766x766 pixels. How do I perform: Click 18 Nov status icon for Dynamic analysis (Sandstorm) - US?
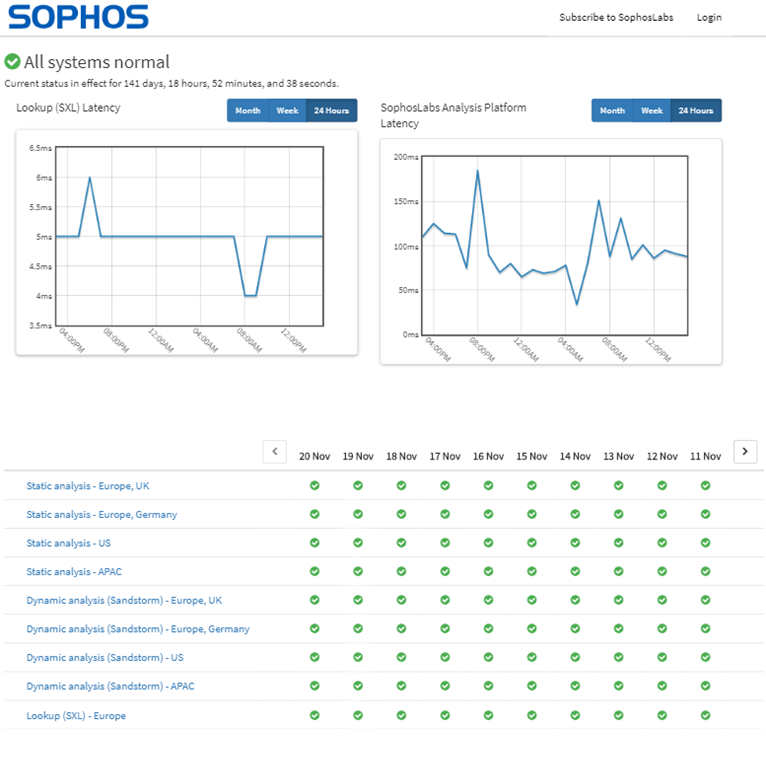pyautogui.click(x=402, y=657)
